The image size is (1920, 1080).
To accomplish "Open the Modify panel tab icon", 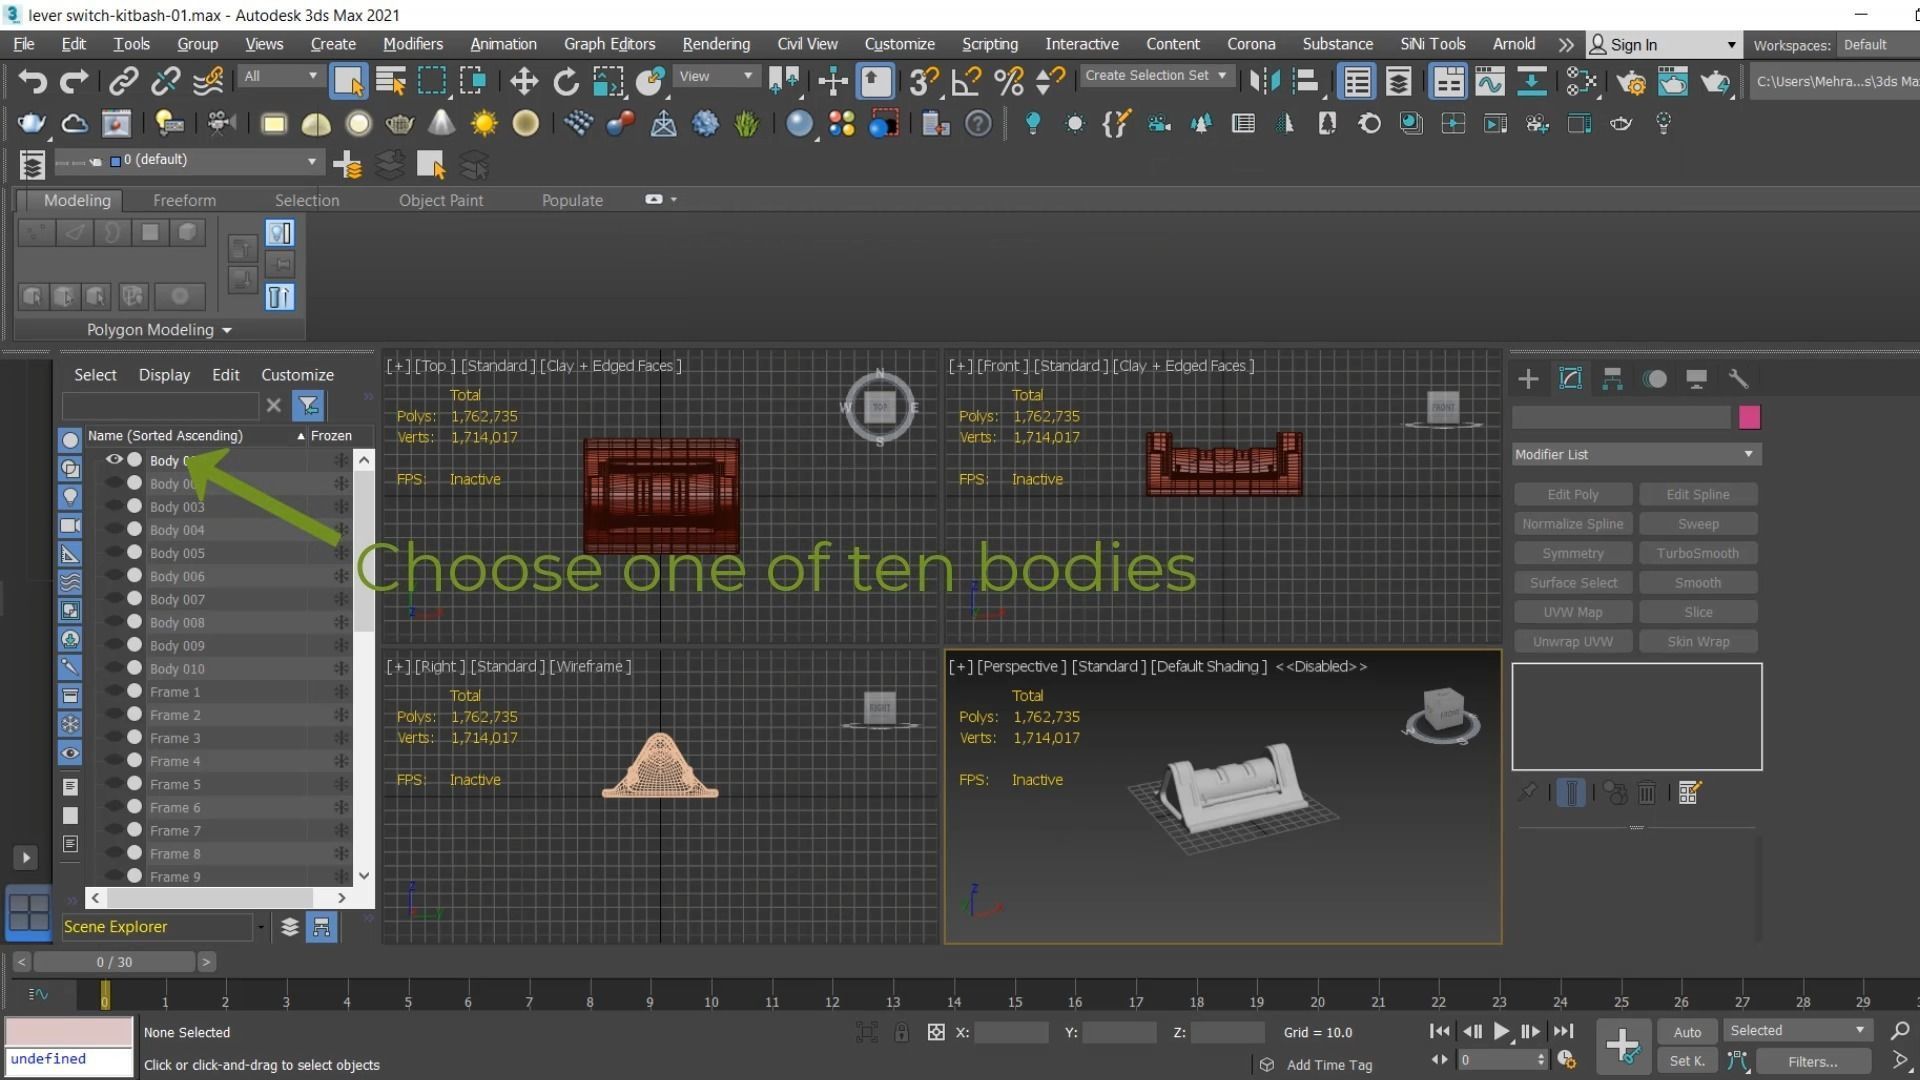I will [1570, 379].
